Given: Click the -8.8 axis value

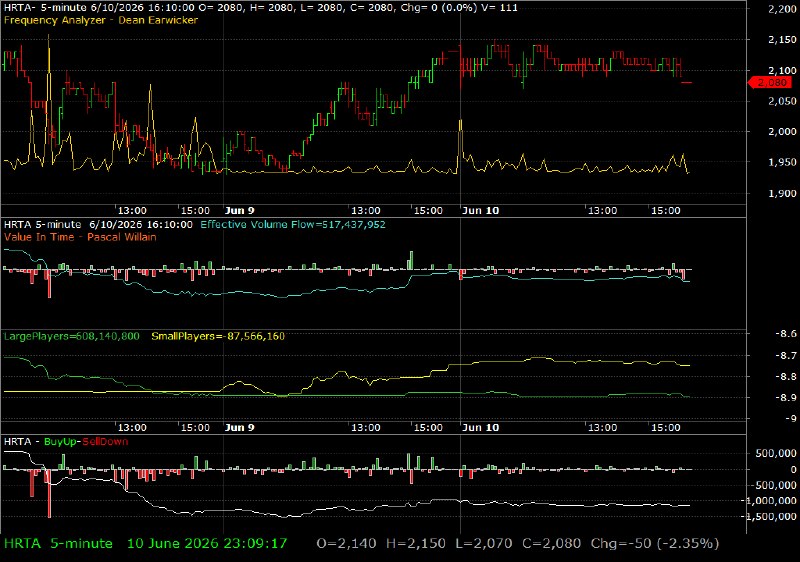Looking at the screenshot, I should (786, 377).
